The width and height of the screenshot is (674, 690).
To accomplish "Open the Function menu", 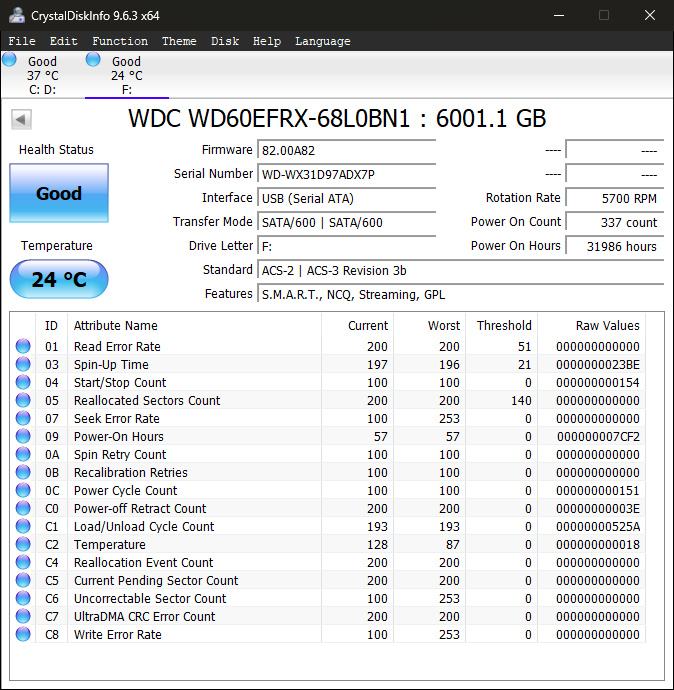I will click(x=120, y=41).
